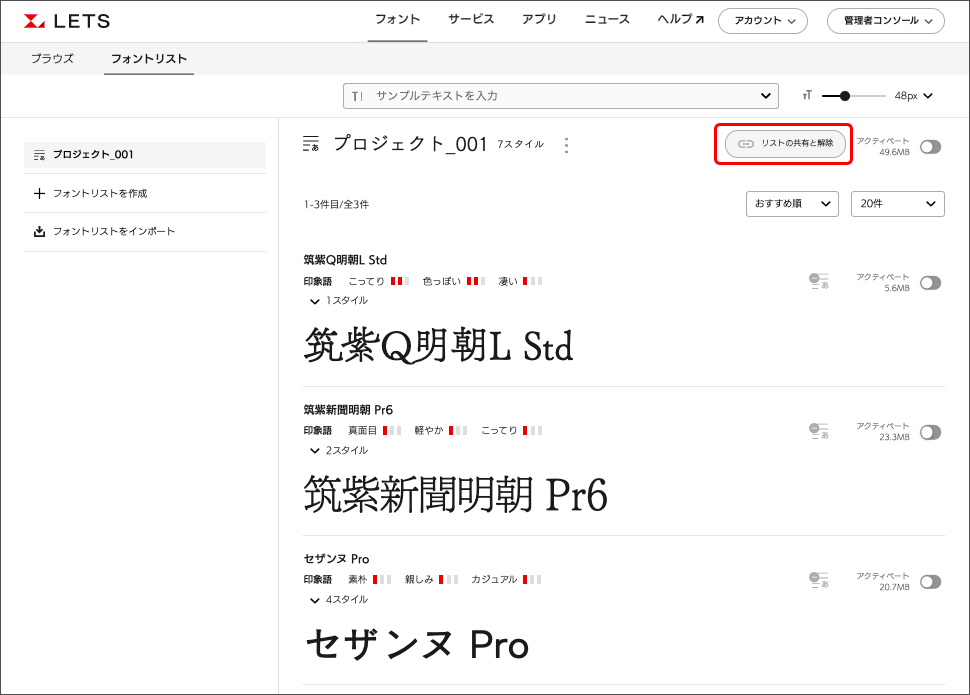The width and height of the screenshot is (970, 695).
Task: Open the サービス menu item
Action: pyautogui.click(x=471, y=19)
